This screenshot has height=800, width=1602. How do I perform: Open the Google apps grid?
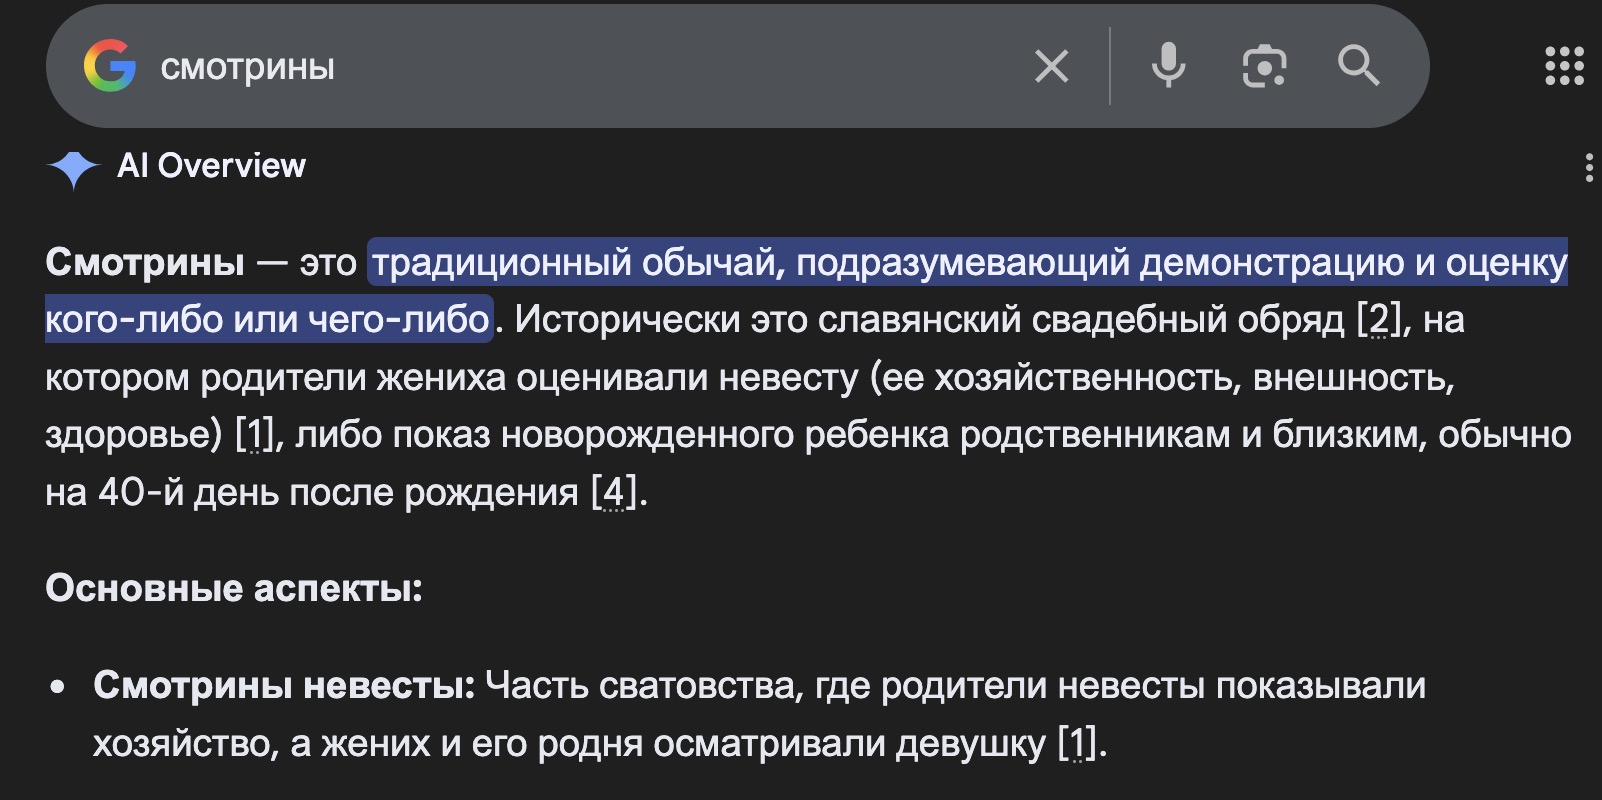[x=1564, y=67]
